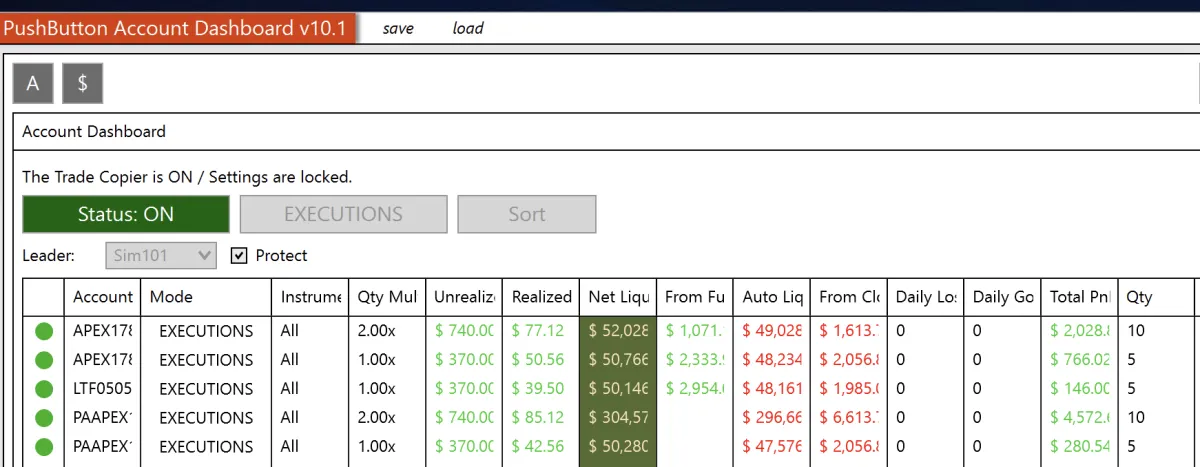Click the Total PnL column header
1200x467 pixels.
[1079, 297]
